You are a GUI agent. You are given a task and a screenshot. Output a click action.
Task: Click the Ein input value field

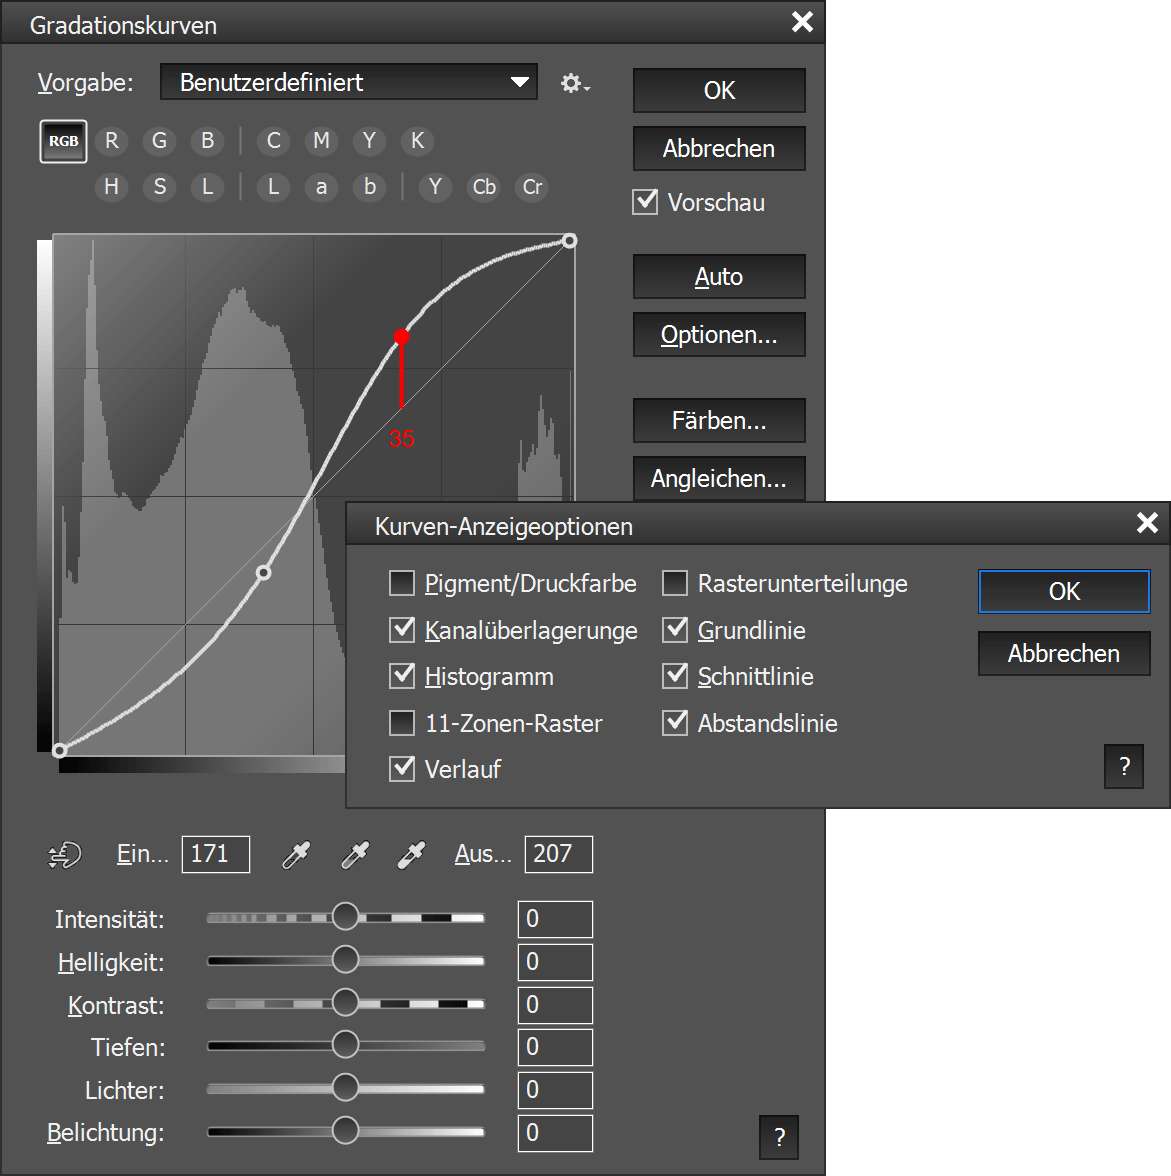click(x=215, y=854)
